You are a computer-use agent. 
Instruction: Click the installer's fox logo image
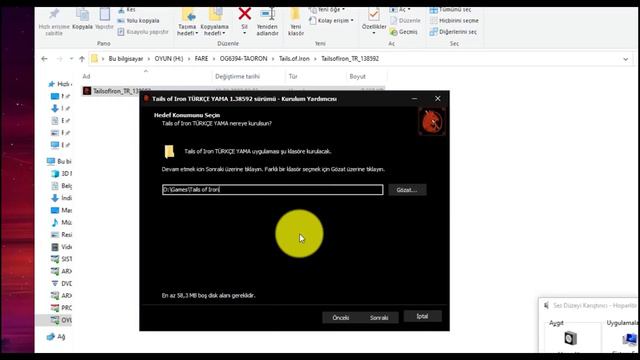click(432, 122)
